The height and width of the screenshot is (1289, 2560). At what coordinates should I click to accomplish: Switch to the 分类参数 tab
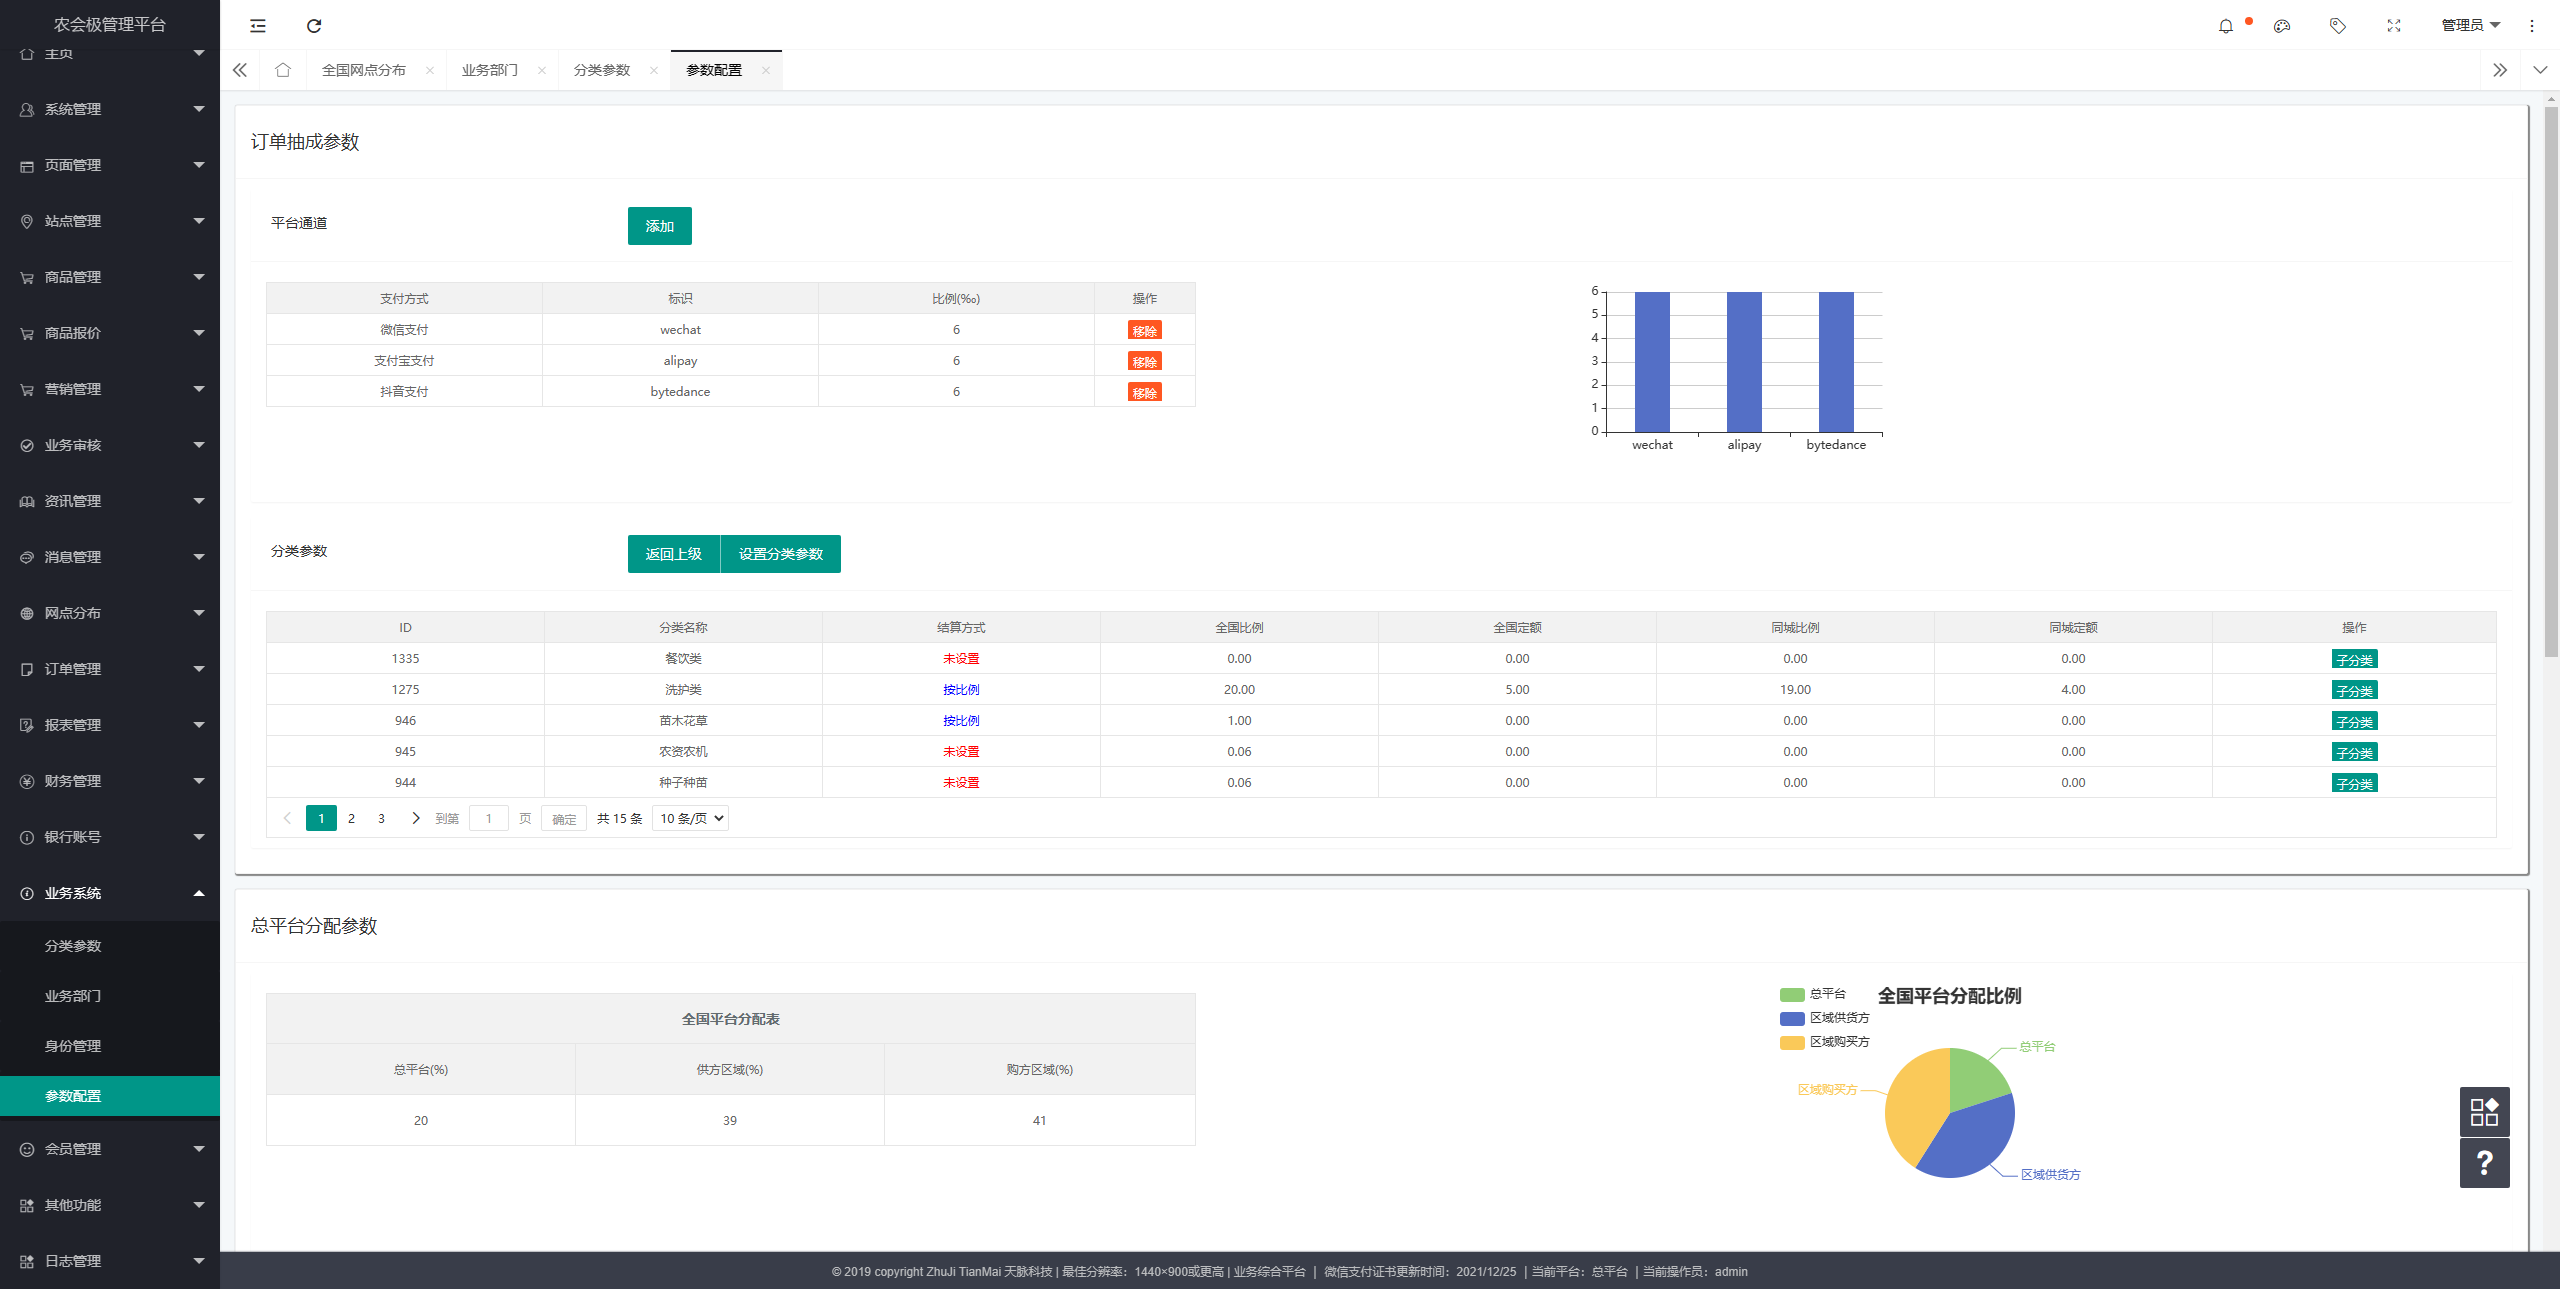click(x=602, y=70)
